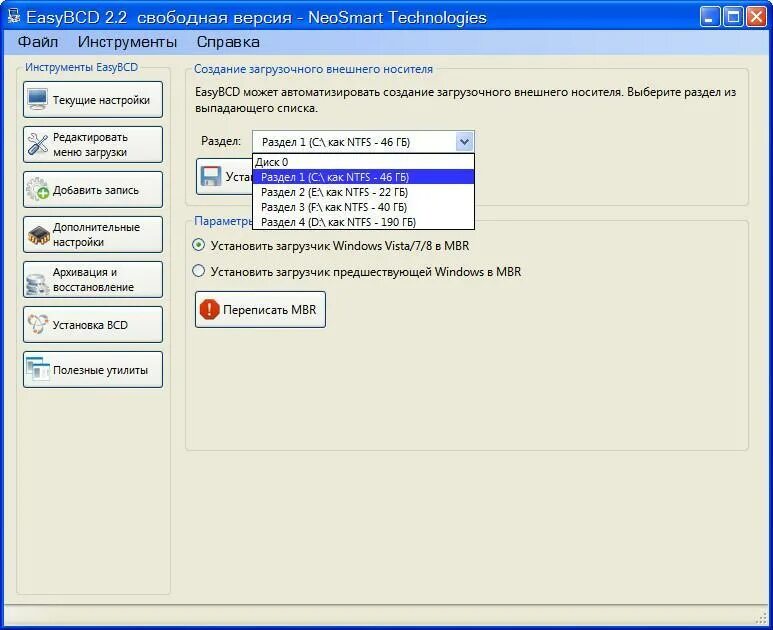The image size is (773, 630).
Task: Open Текущие настройки view
Action: (93, 100)
